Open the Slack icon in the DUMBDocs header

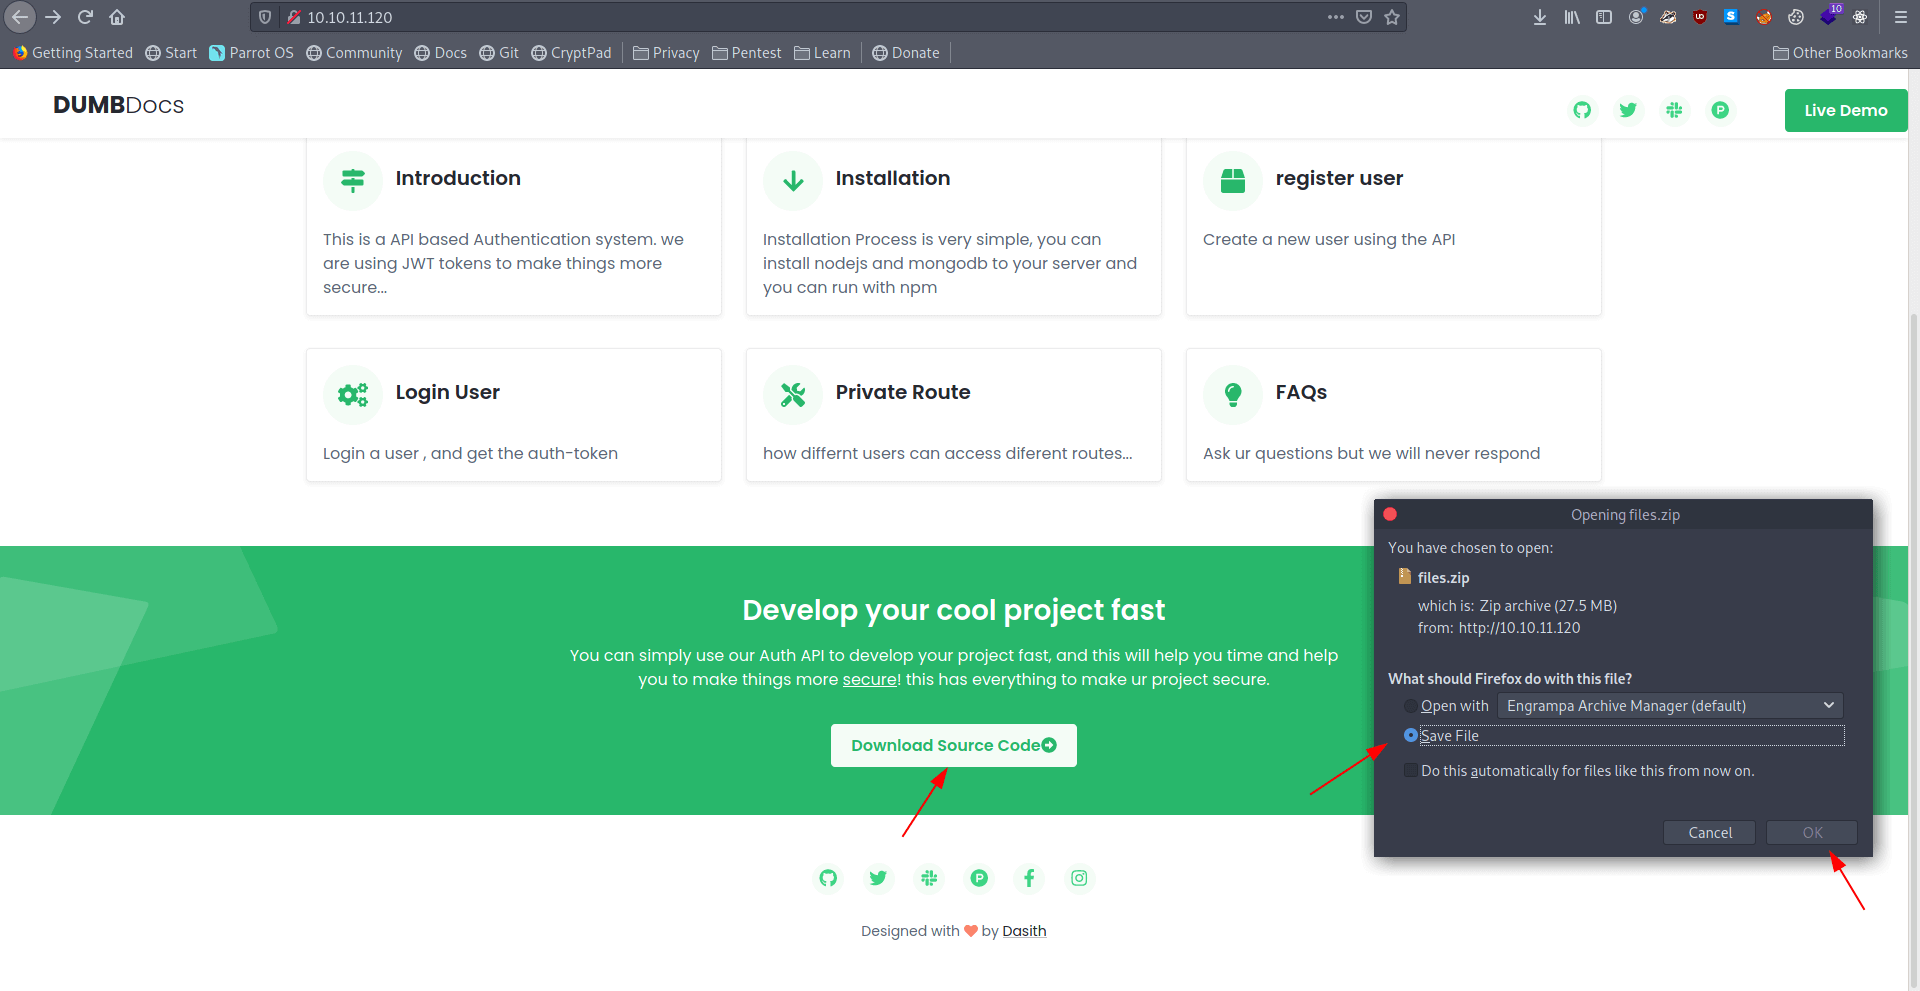pos(1674,110)
